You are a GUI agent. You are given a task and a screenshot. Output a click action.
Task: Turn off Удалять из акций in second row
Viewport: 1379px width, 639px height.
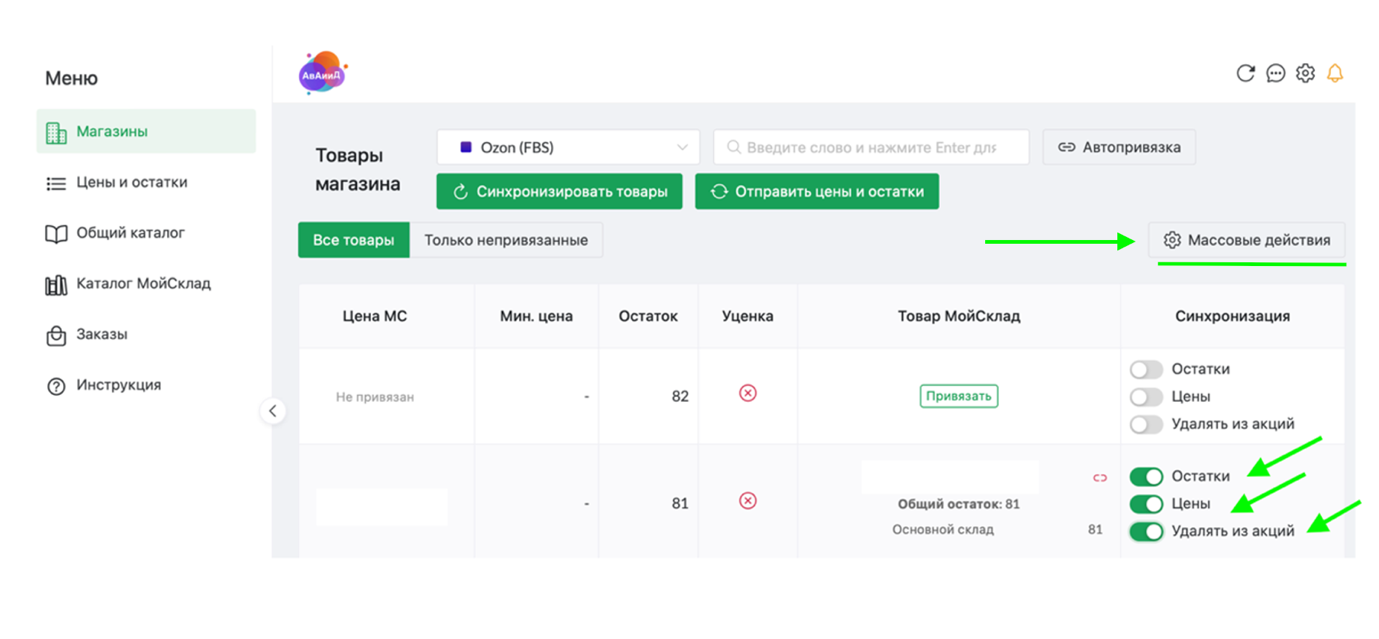[x=1146, y=532]
